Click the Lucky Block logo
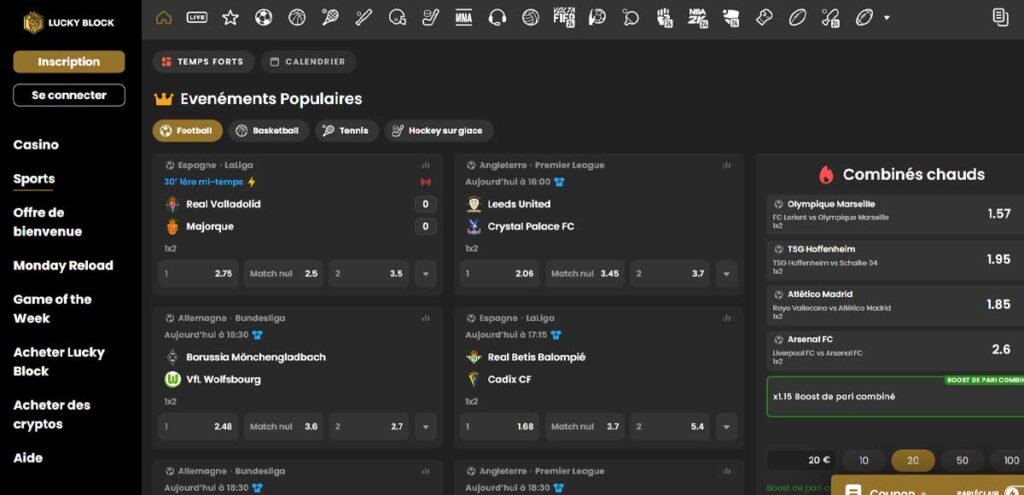1024x495 pixels. coord(69,22)
